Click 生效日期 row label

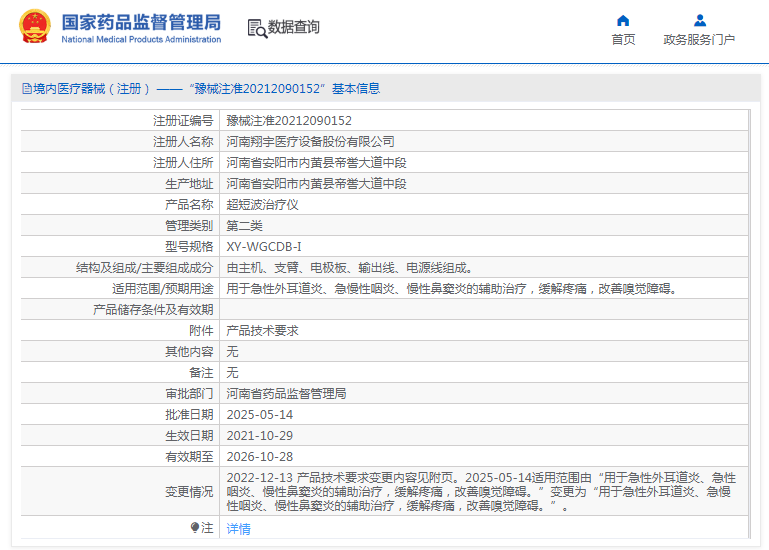189,436
